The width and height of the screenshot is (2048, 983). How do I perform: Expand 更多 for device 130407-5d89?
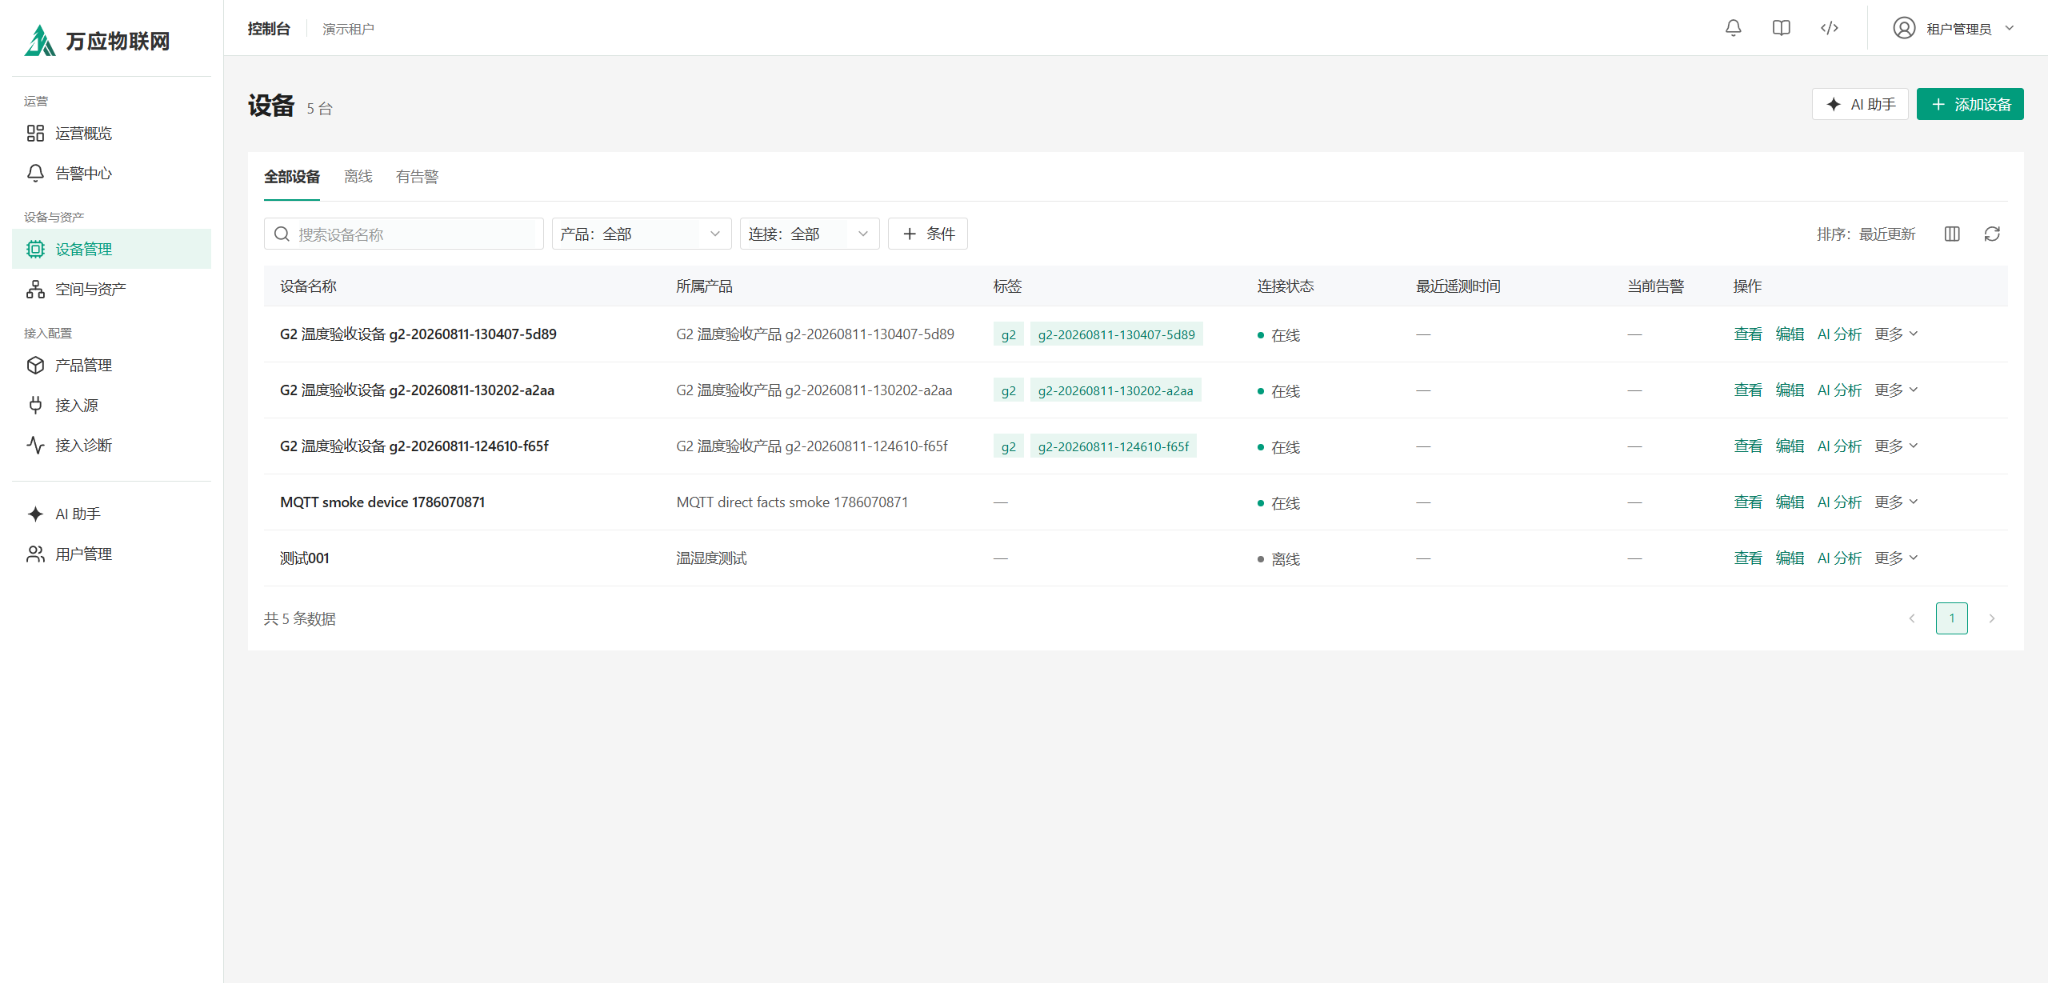tap(1896, 334)
